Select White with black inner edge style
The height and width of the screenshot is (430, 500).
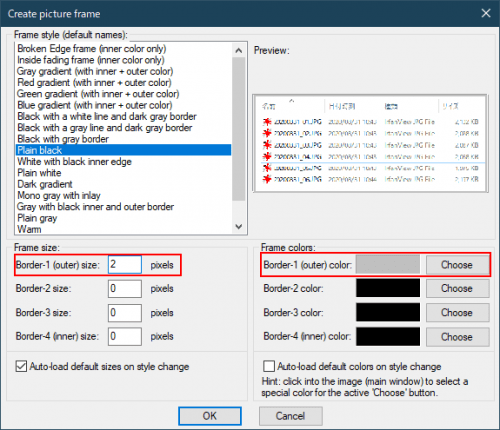point(75,162)
